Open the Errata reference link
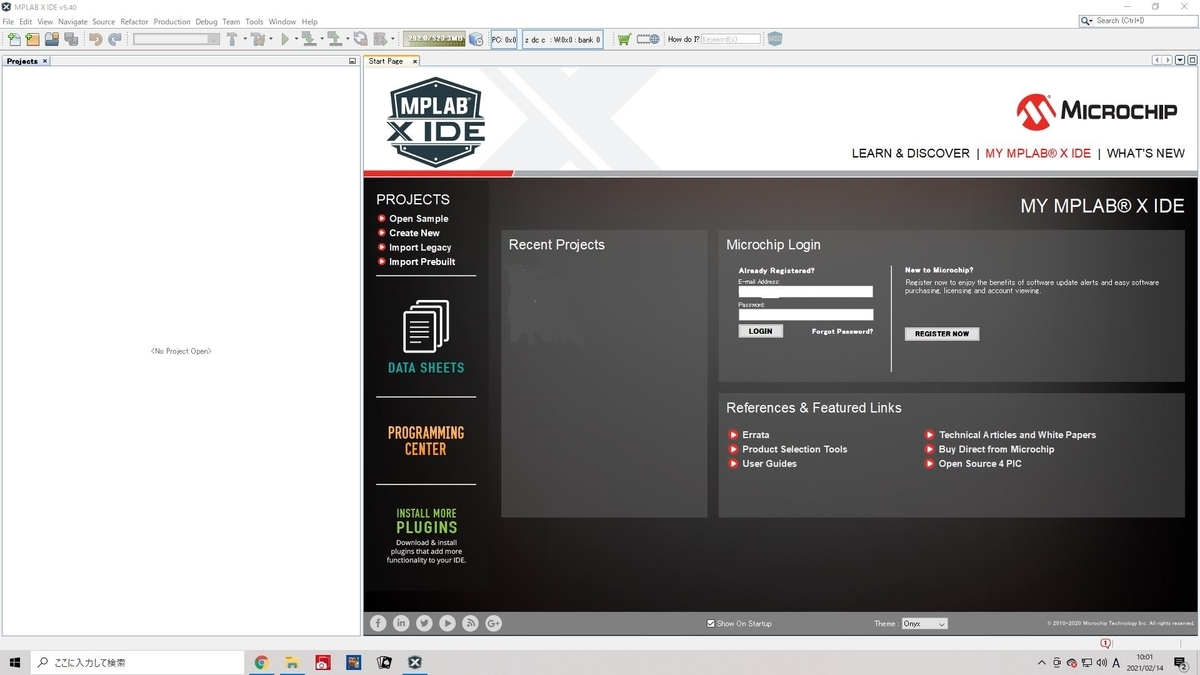This screenshot has height=675, width=1200. 756,435
